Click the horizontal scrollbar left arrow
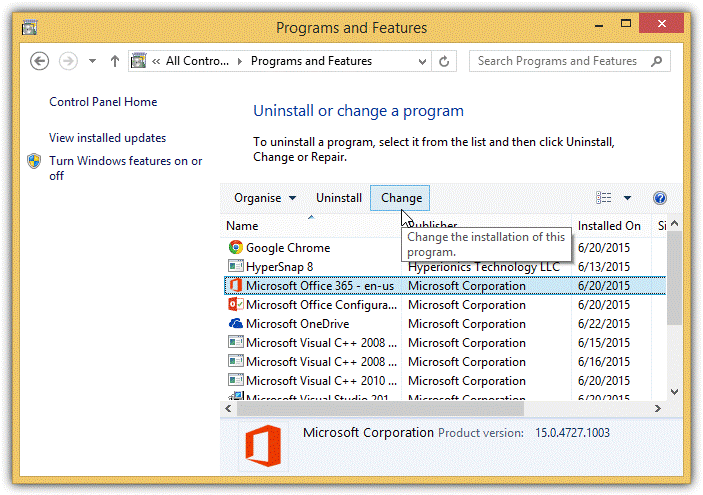This screenshot has width=703, height=495. pos(228,408)
